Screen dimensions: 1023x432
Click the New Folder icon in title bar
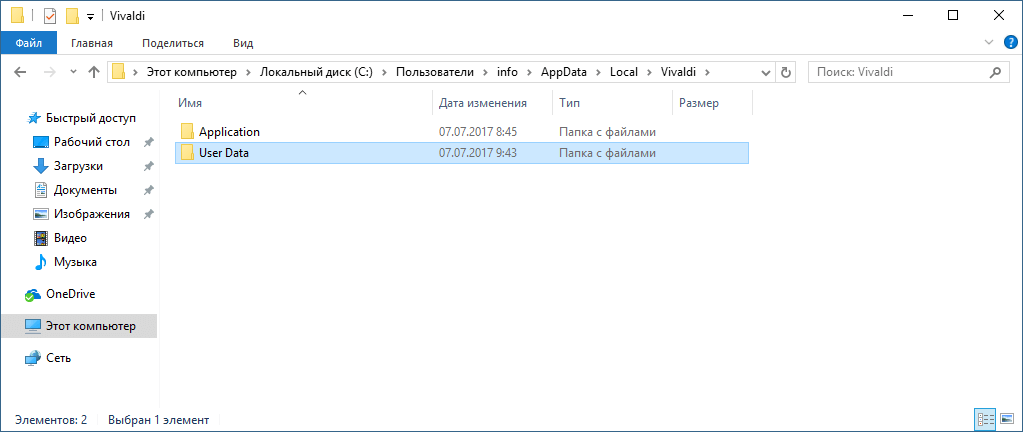72,15
